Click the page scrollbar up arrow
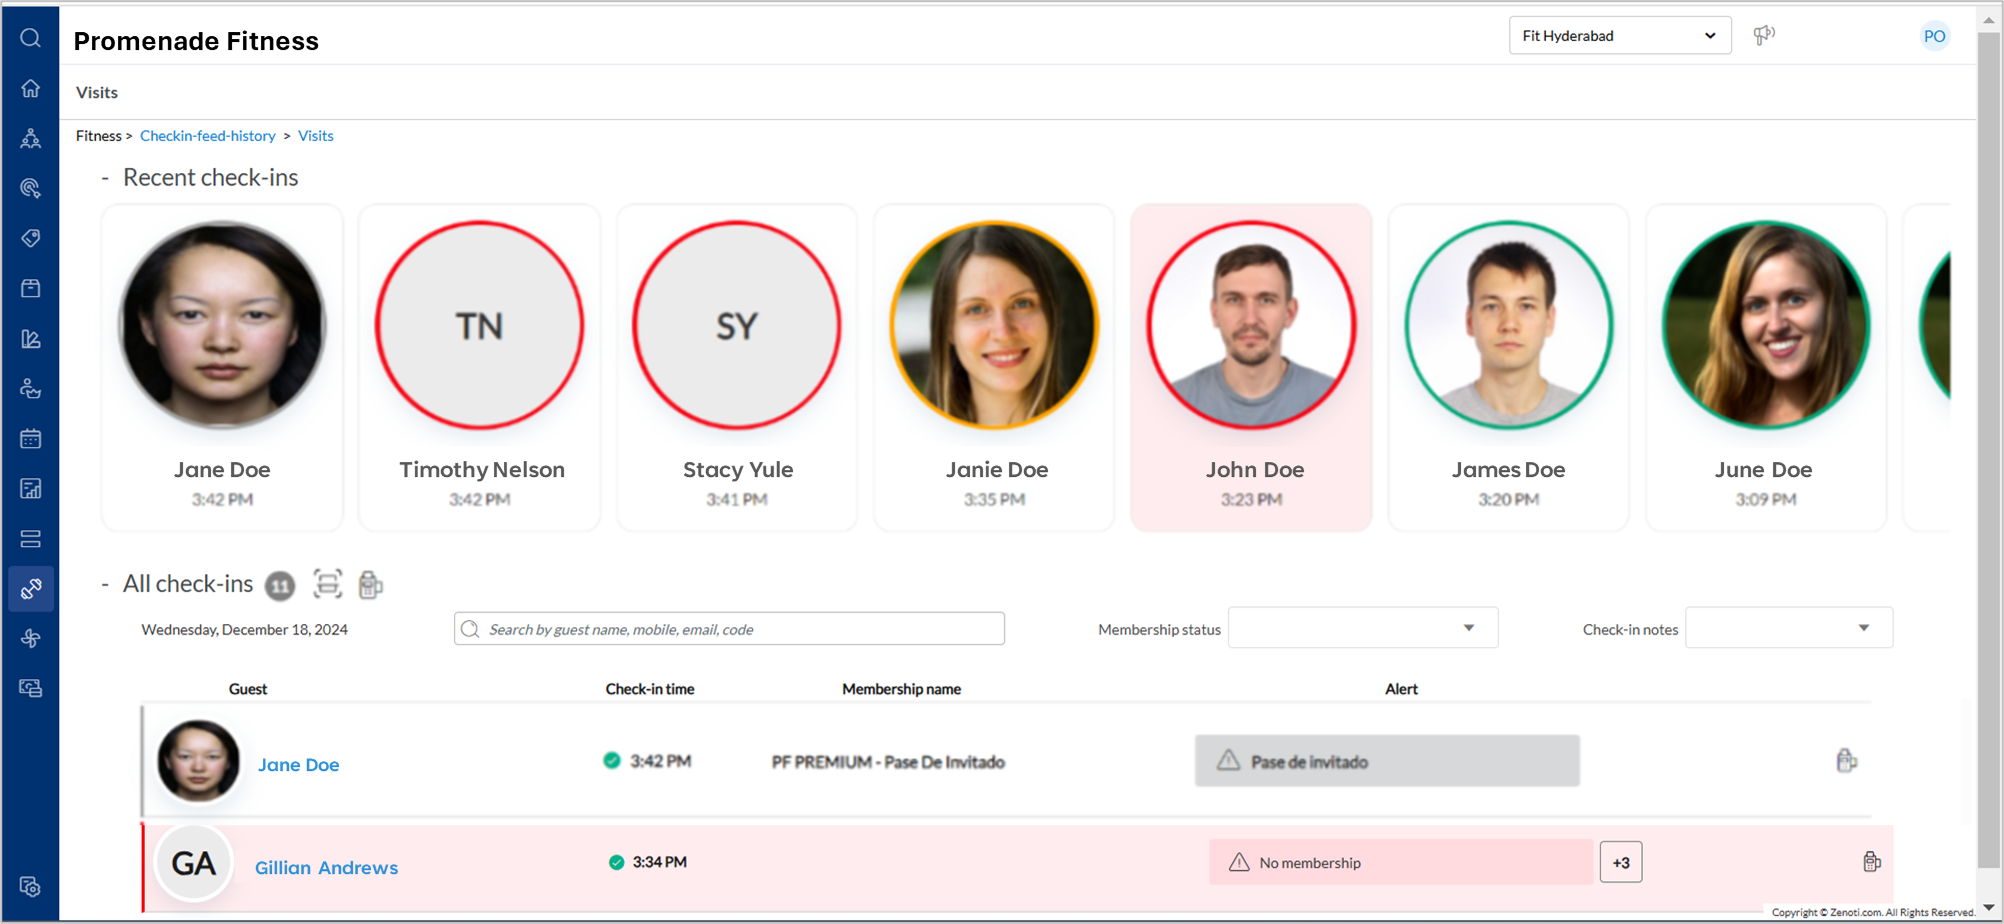2004x924 pixels. [1989, 19]
